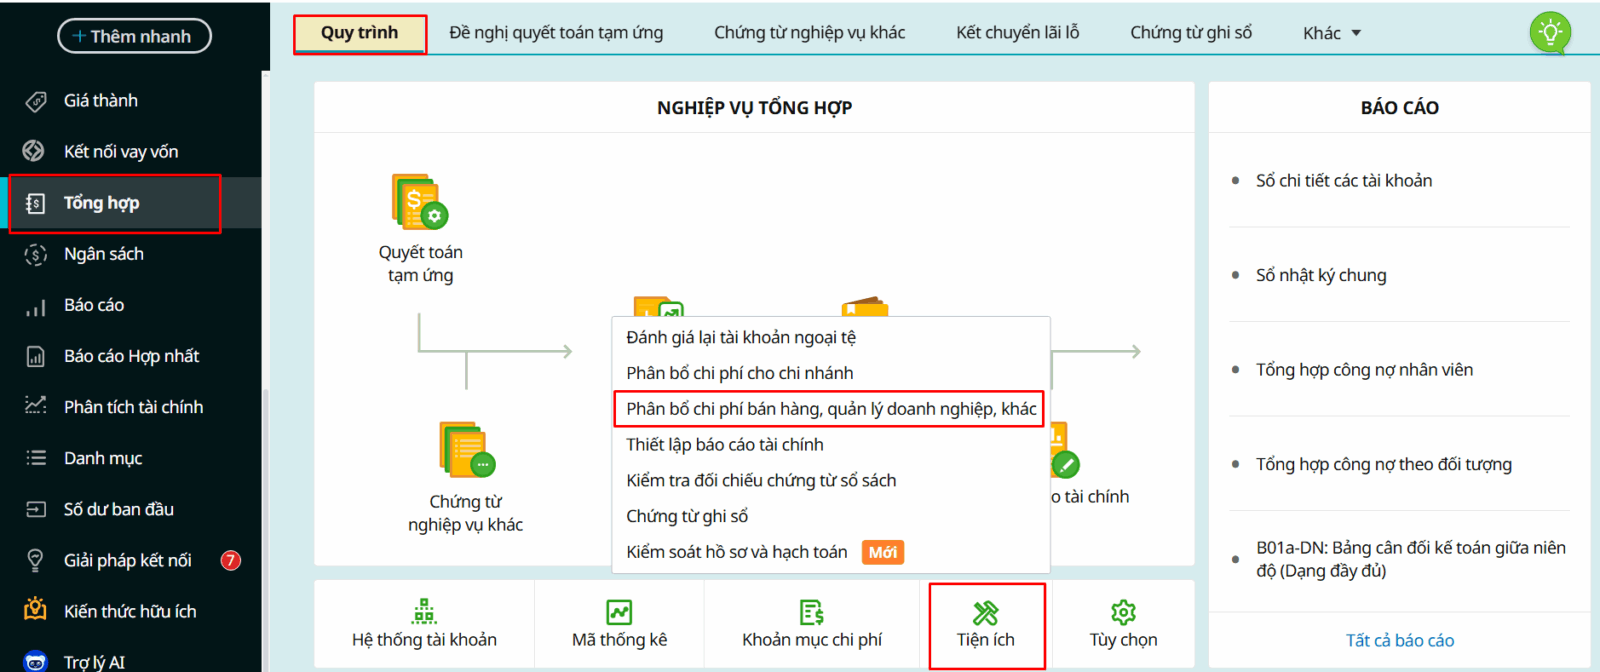Choose Đánh giá lại tài khoản ngoại tệ
This screenshot has width=1600, height=672.
coord(831,337)
